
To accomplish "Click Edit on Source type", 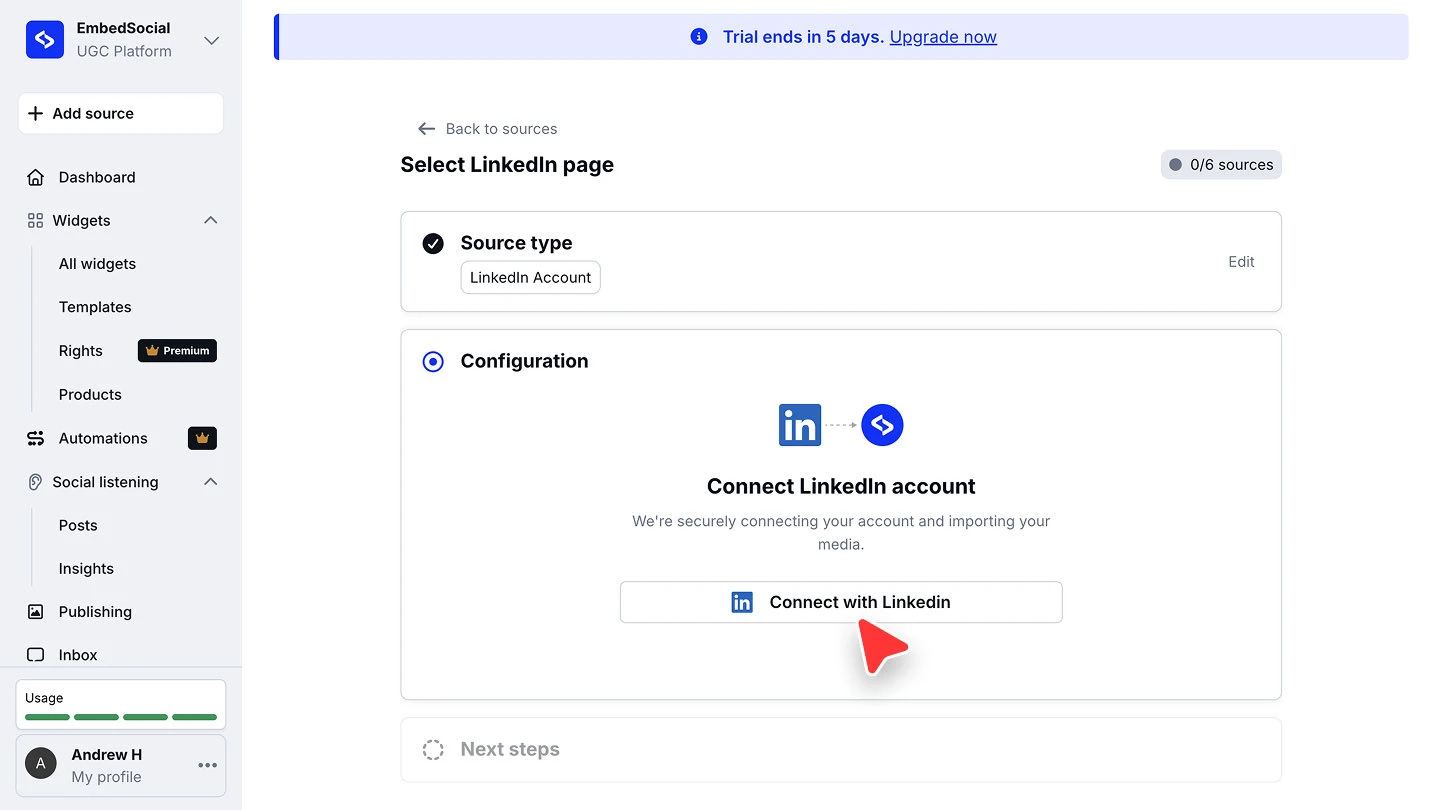I will (1241, 262).
